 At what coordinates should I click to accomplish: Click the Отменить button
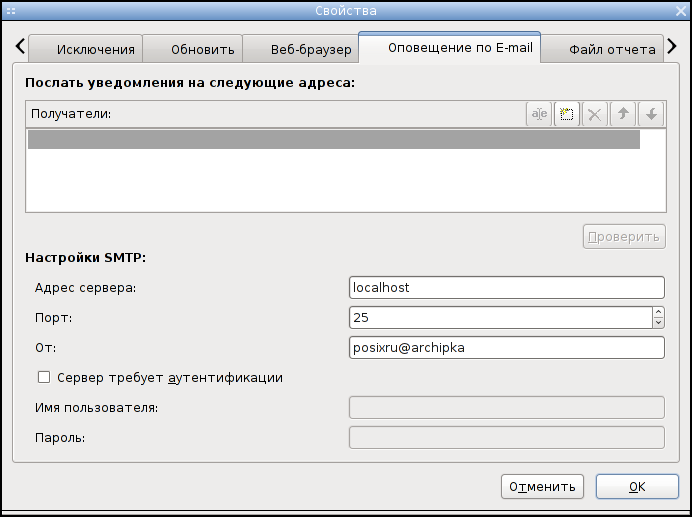pyautogui.click(x=542, y=487)
